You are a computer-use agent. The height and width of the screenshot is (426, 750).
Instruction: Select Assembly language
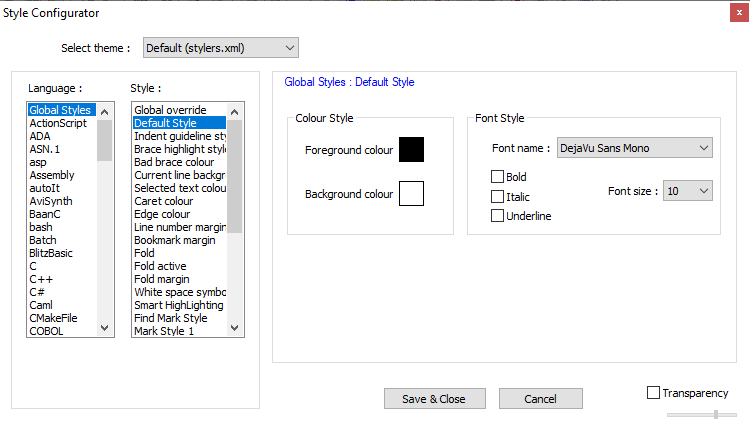[62, 175]
